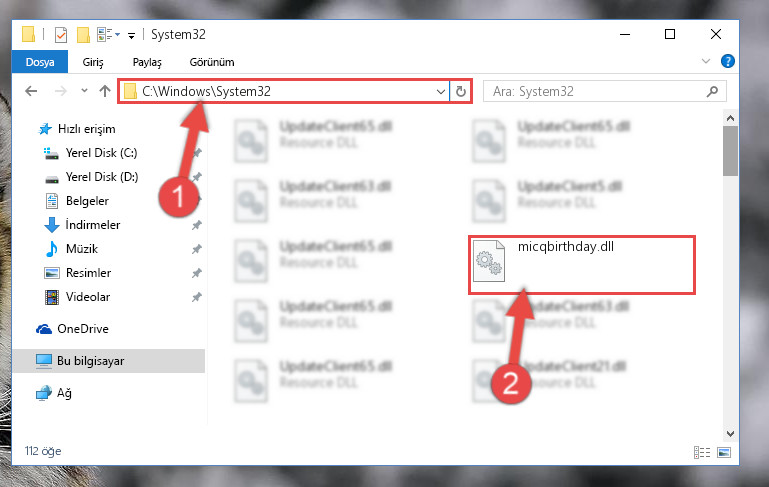The height and width of the screenshot is (487, 769).
Task: Open the Görünüm ribbon tab
Action: coord(212,62)
